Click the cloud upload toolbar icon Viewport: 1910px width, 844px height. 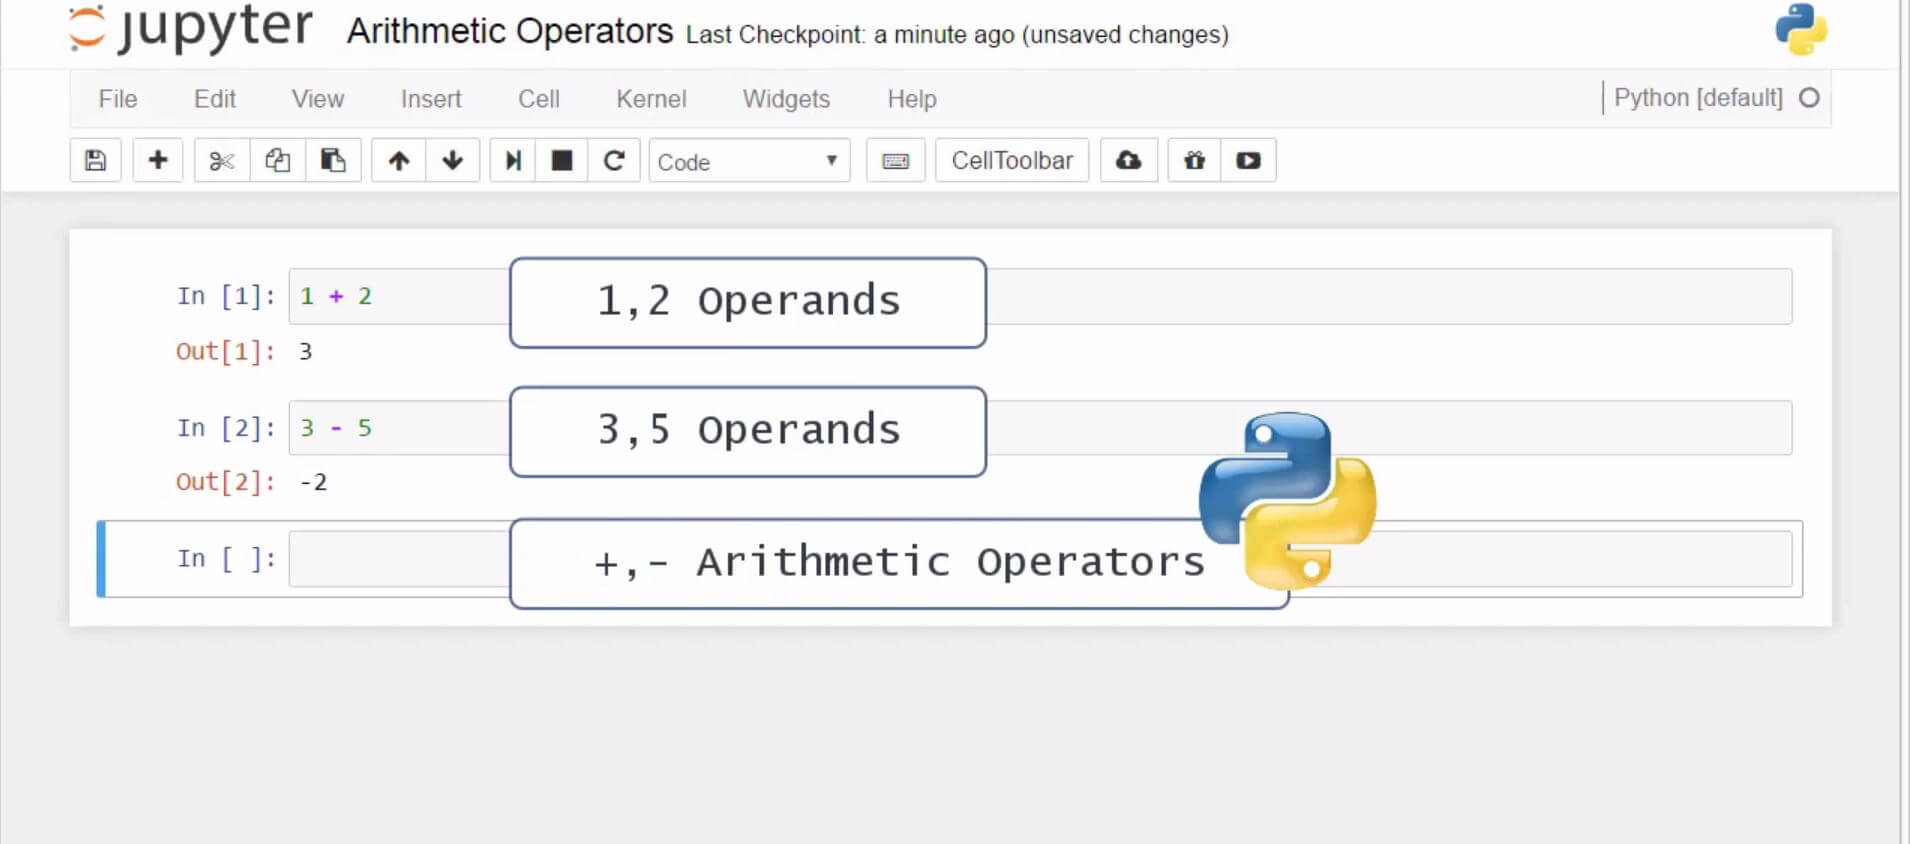tap(1128, 160)
